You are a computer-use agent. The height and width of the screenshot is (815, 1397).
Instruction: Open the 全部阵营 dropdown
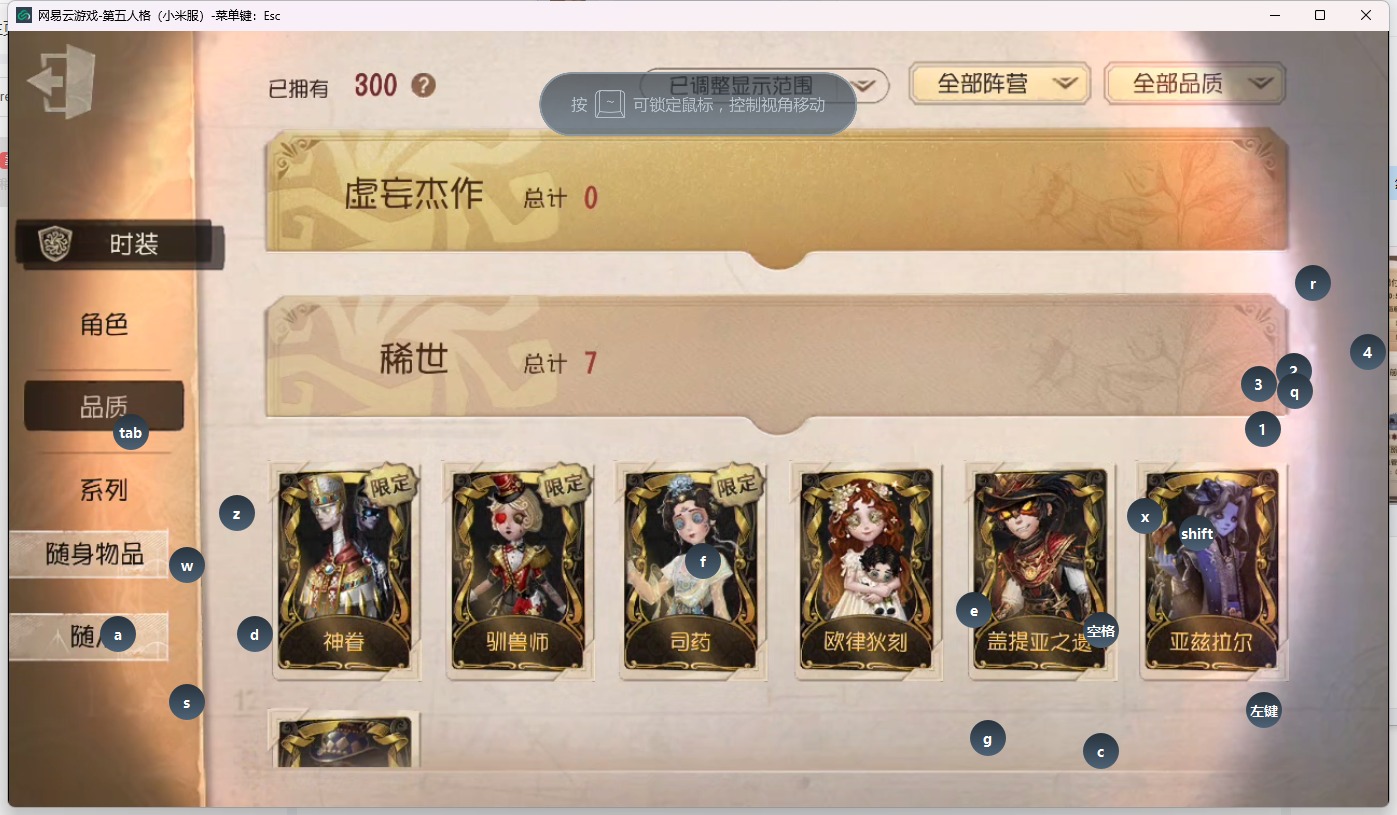click(x=999, y=84)
